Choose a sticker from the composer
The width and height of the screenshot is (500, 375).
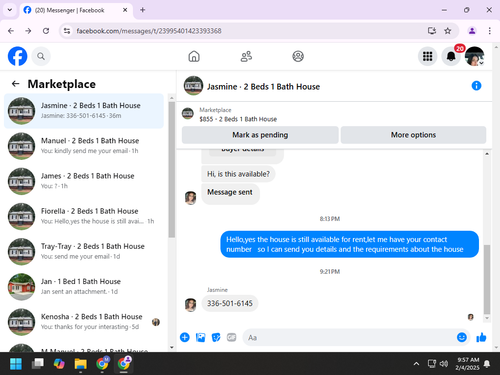216,337
